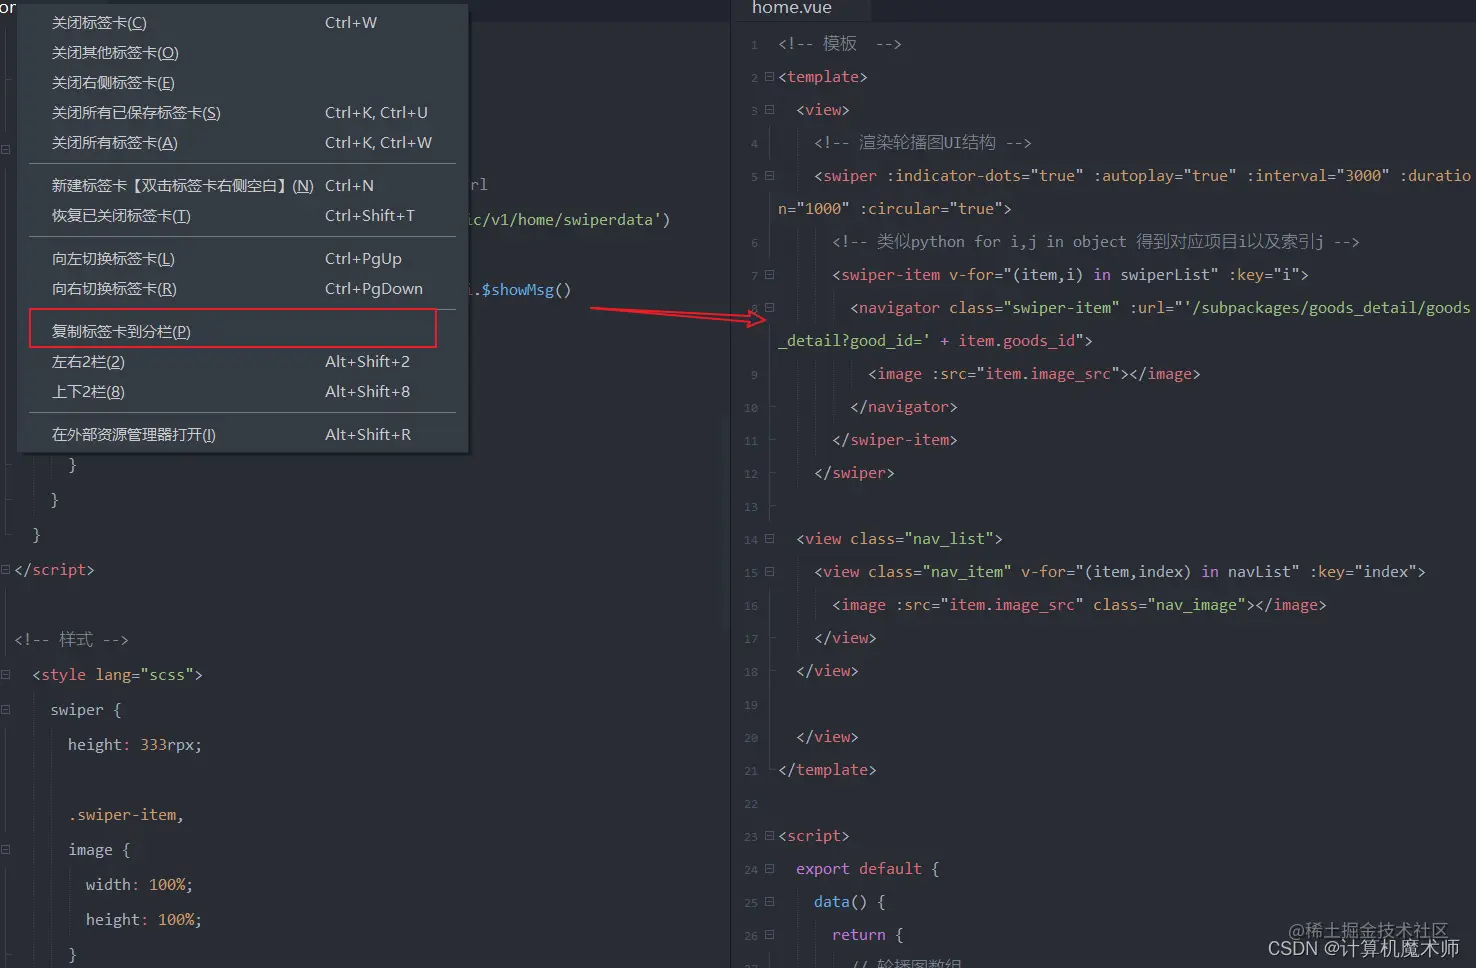Click height: 333rpx in left pane
This screenshot has width=1476, height=968.
135,744
